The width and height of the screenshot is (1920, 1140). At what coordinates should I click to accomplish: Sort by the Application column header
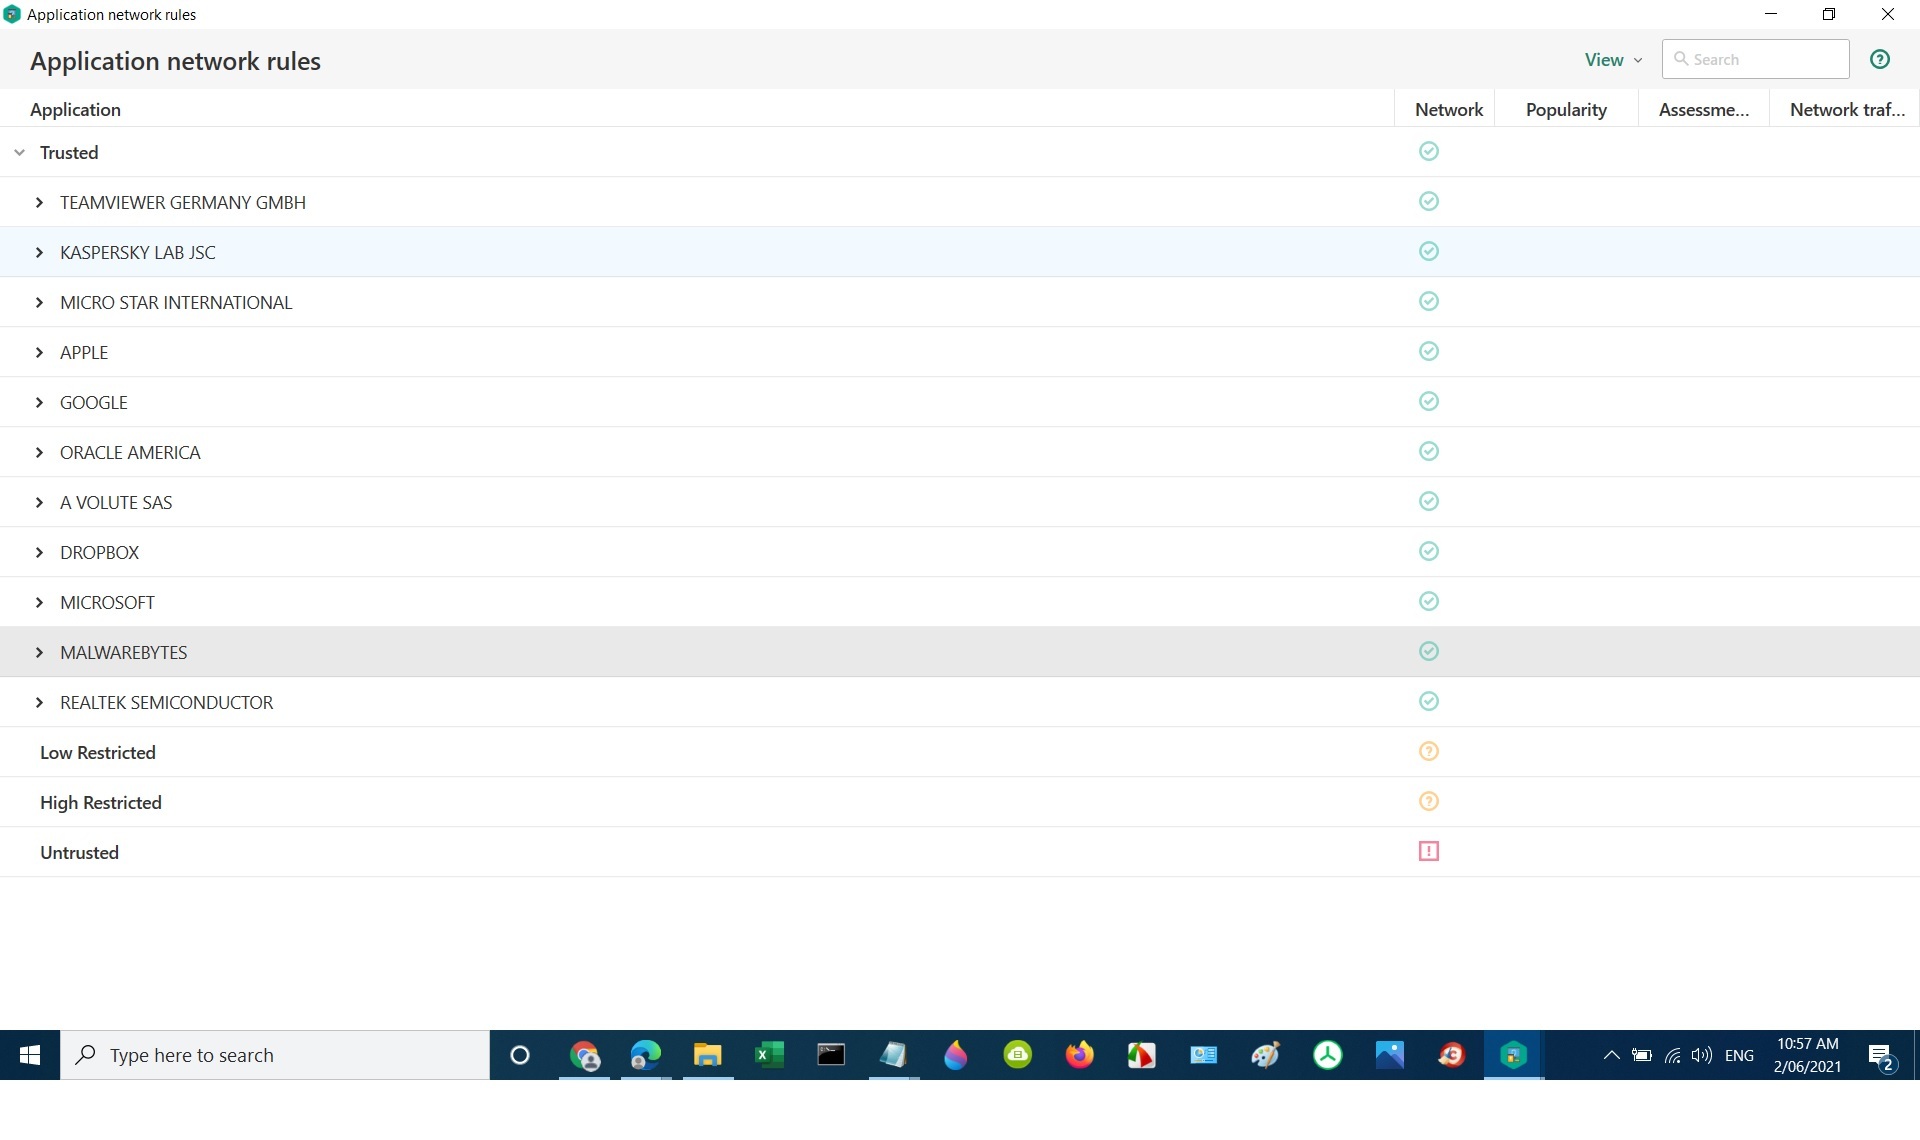75,109
